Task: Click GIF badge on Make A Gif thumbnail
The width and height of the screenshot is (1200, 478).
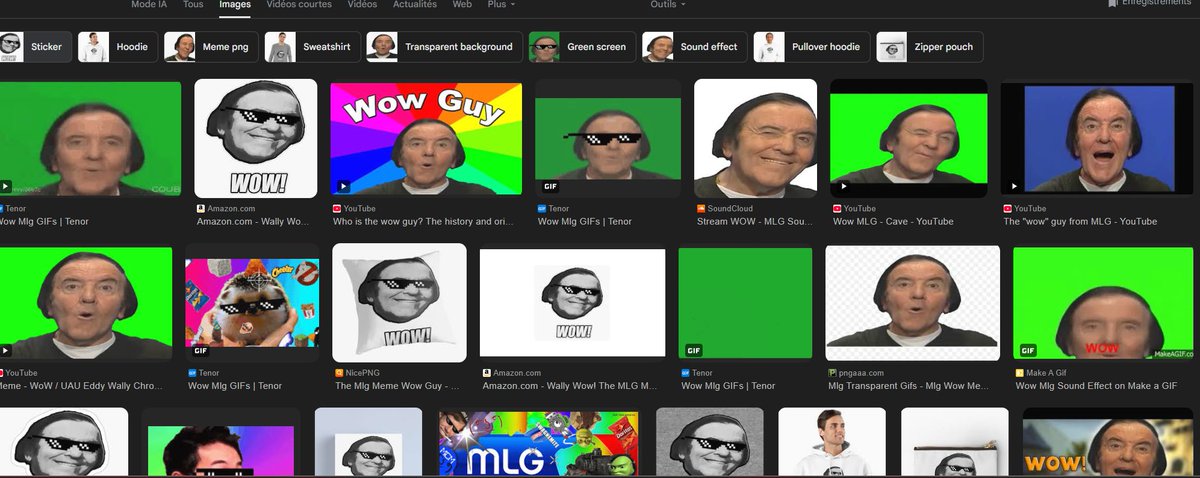Action: (x=1027, y=351)
